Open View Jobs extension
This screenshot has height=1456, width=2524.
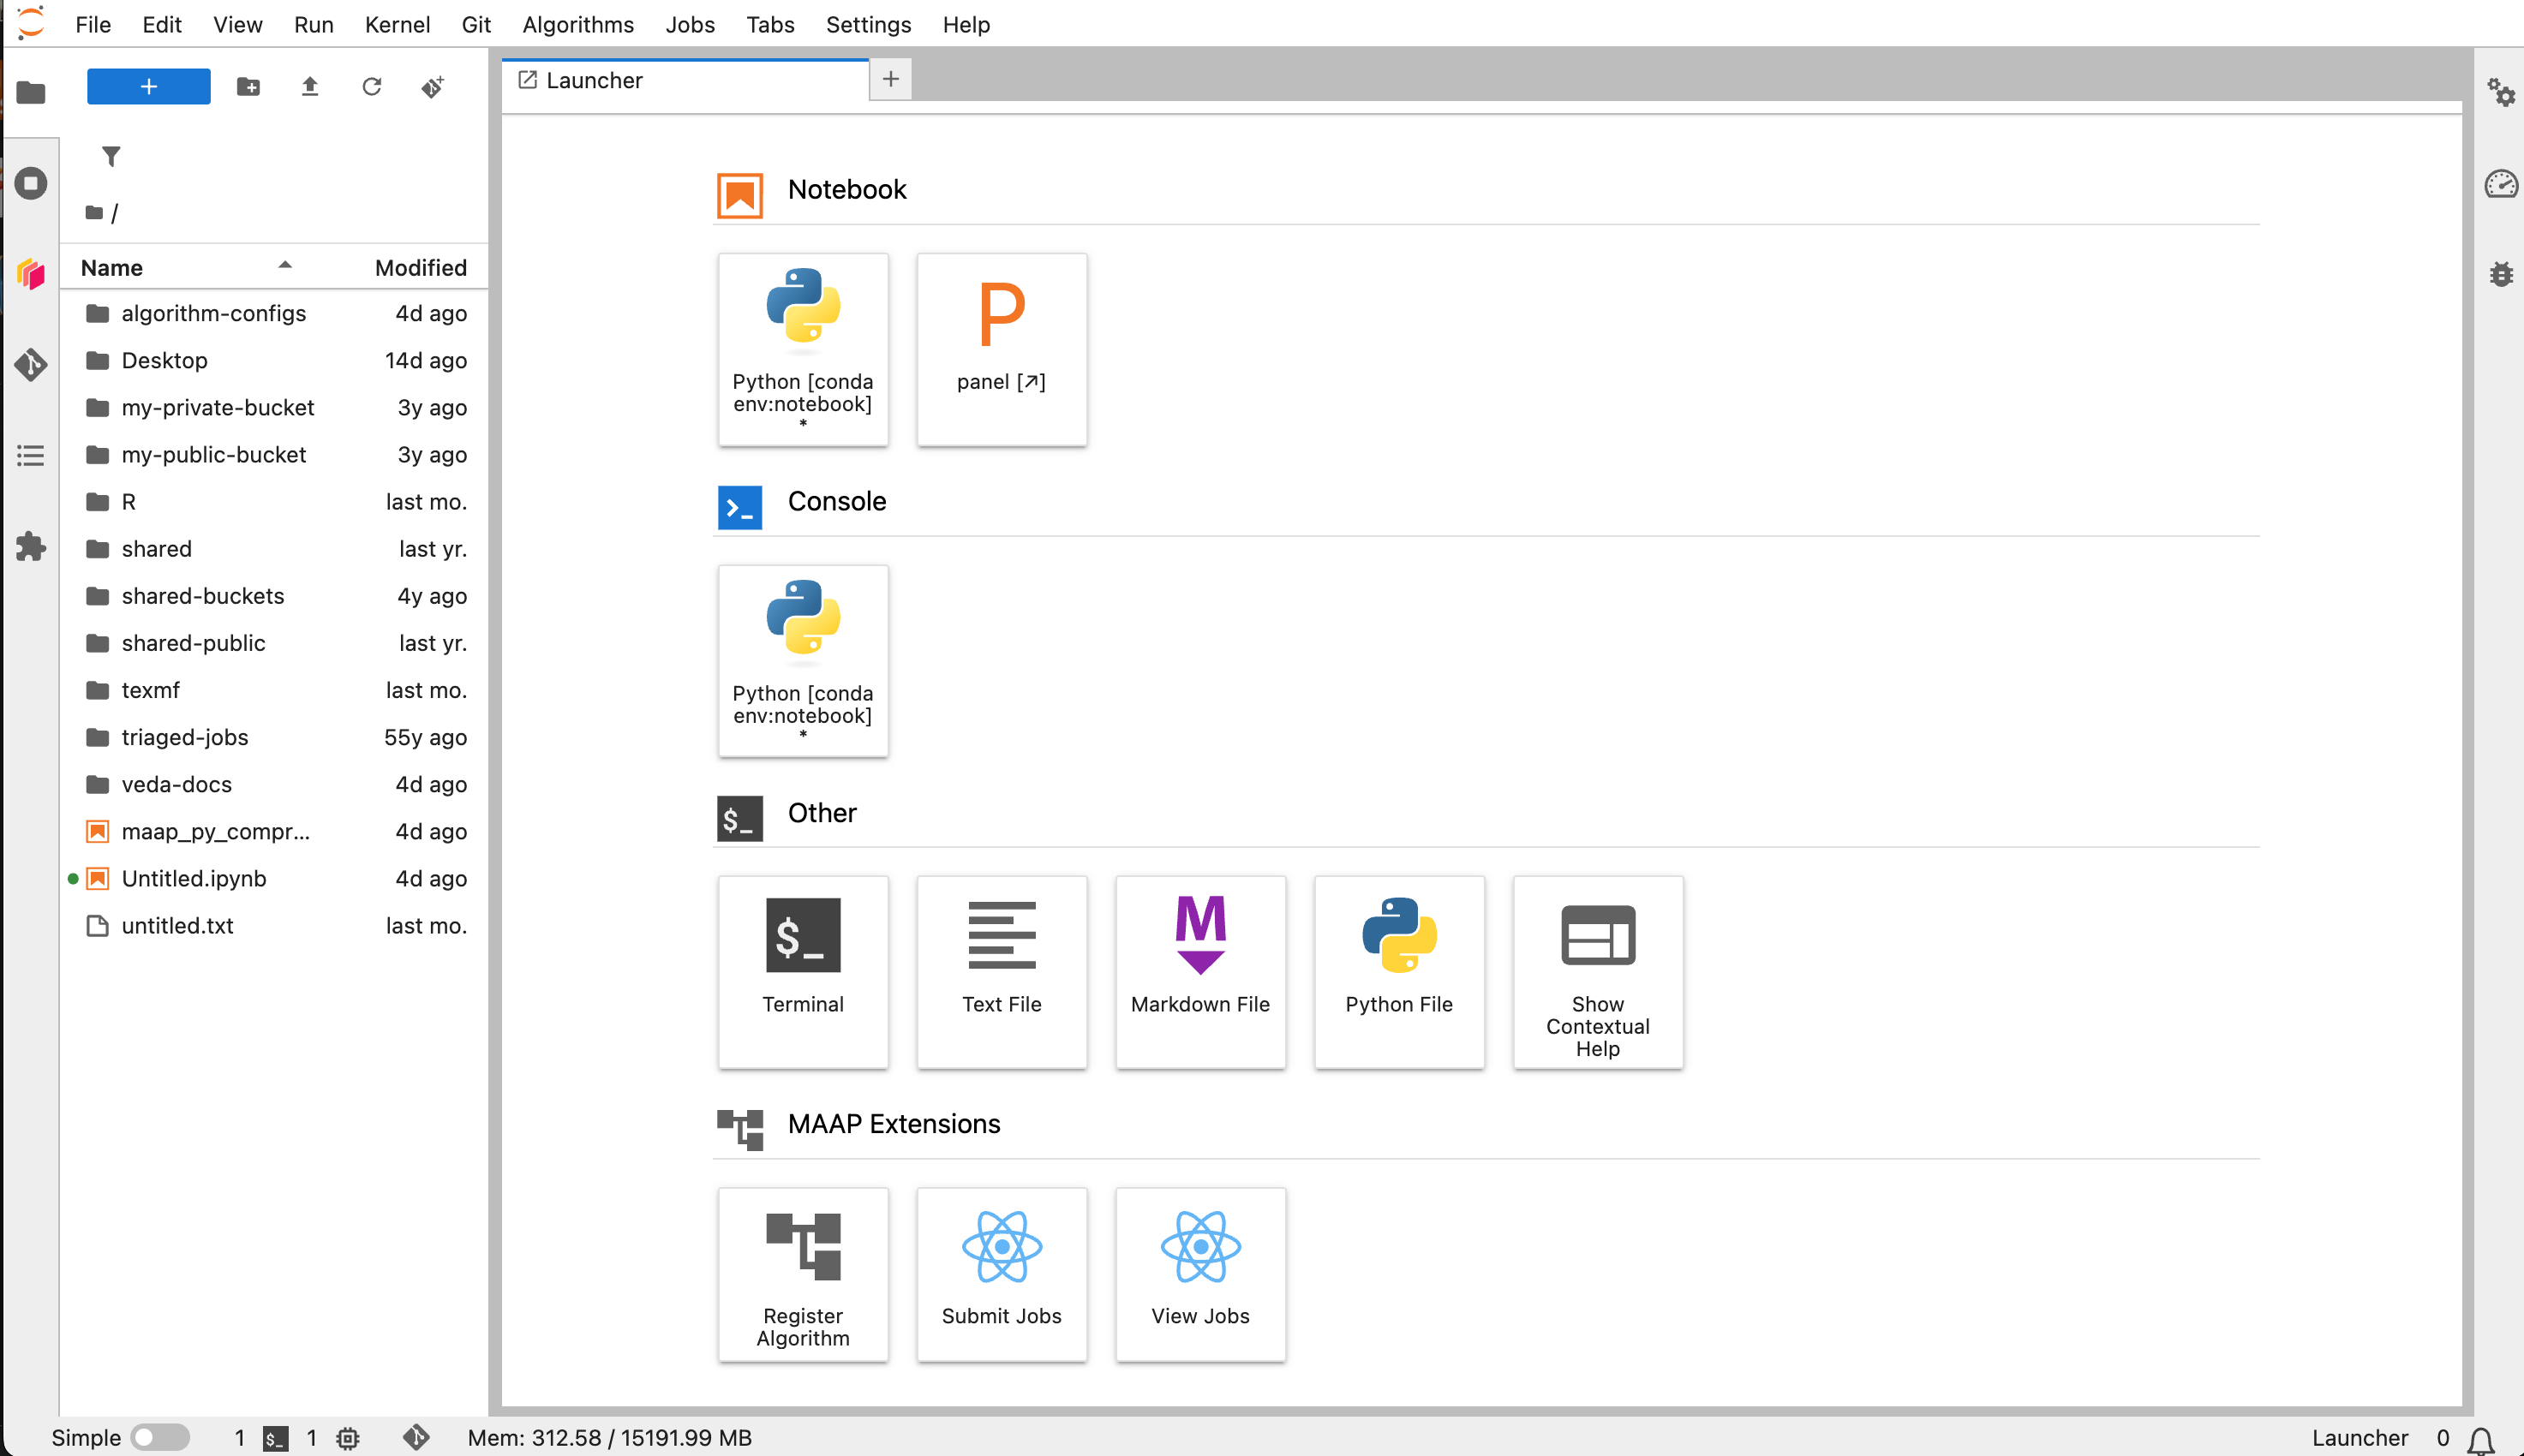[1200, 1274]
